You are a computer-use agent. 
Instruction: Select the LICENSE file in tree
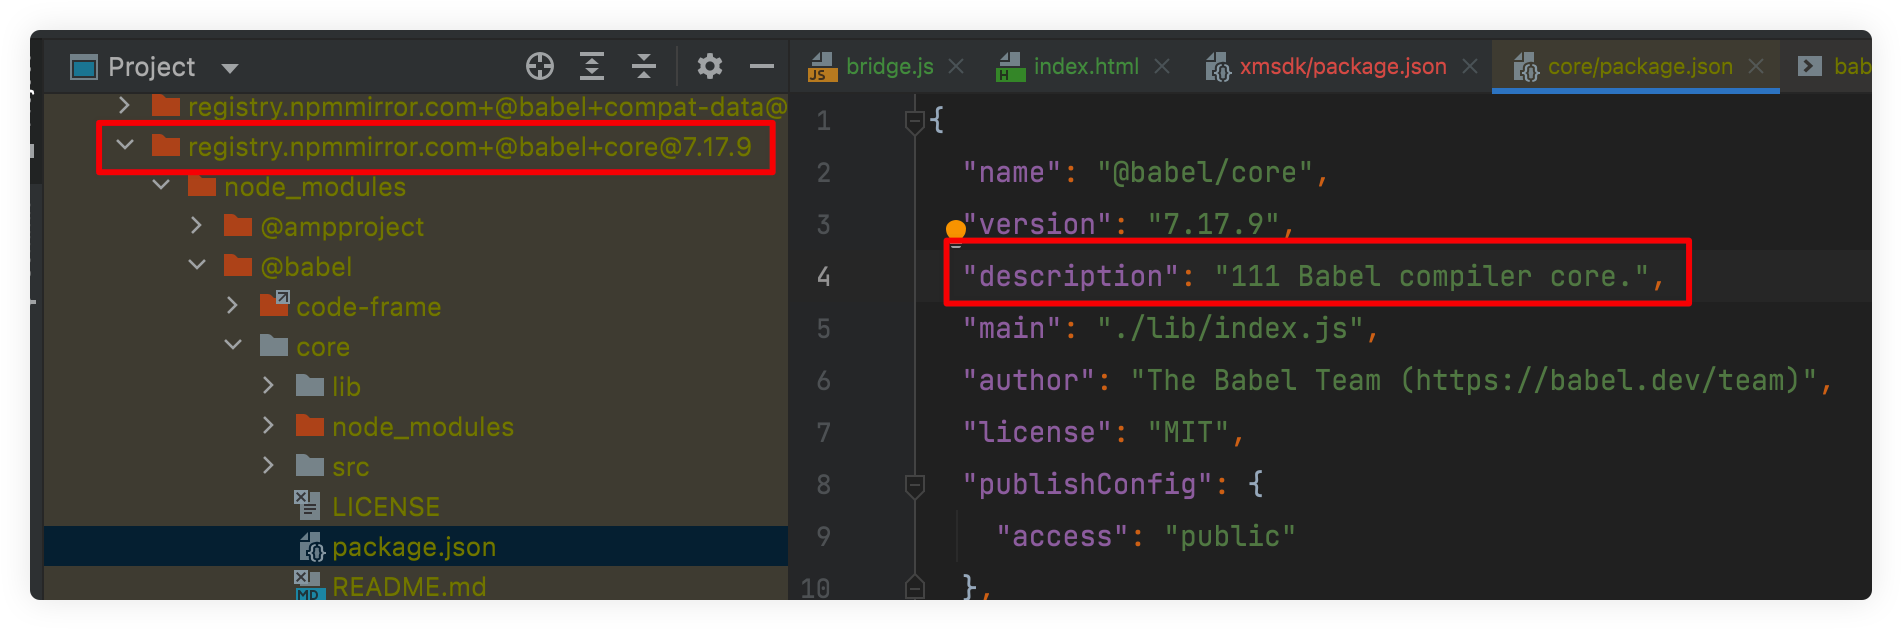[x=386, y=507]
